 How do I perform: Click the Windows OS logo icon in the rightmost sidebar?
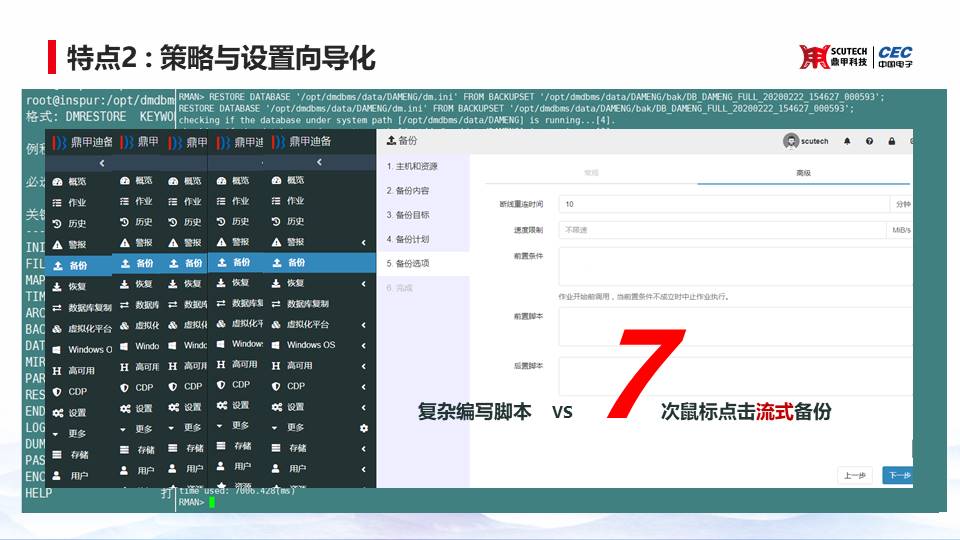[277, 345]
